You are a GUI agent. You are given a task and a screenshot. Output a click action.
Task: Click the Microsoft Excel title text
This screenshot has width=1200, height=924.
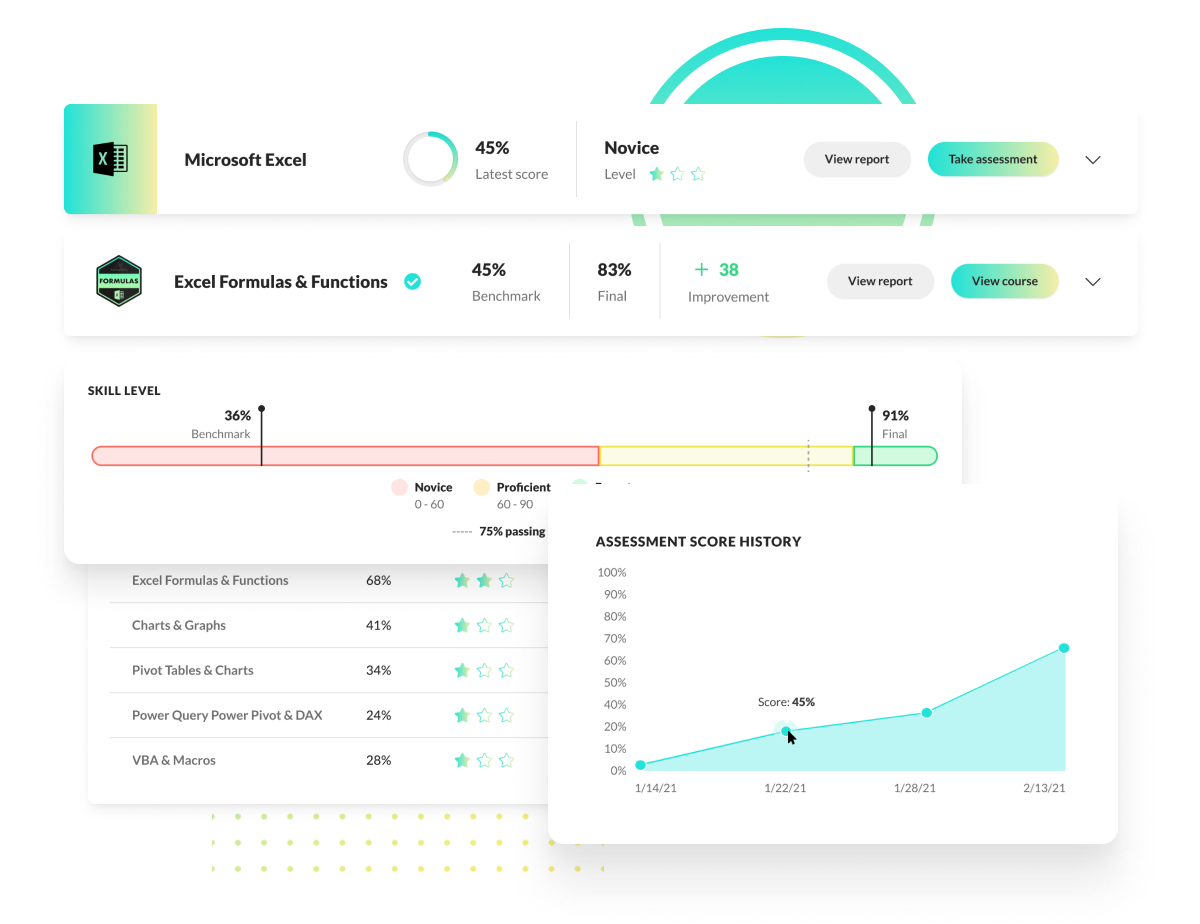pos(245,160)
